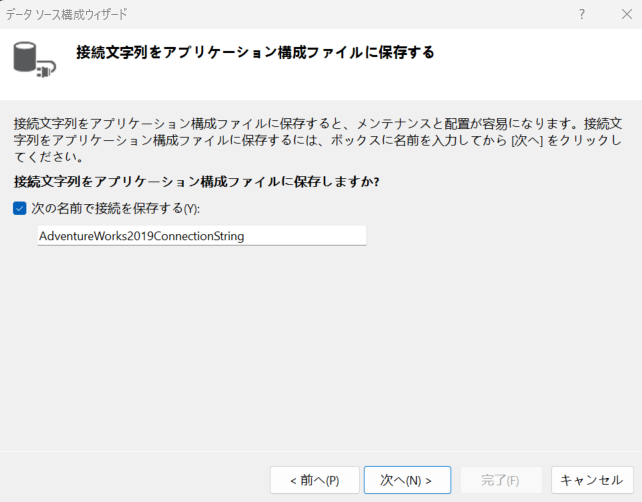Uncheck the 次の名前で接続を保存する checkbox
The image size is (642, 502).
[x=20, y=208]
